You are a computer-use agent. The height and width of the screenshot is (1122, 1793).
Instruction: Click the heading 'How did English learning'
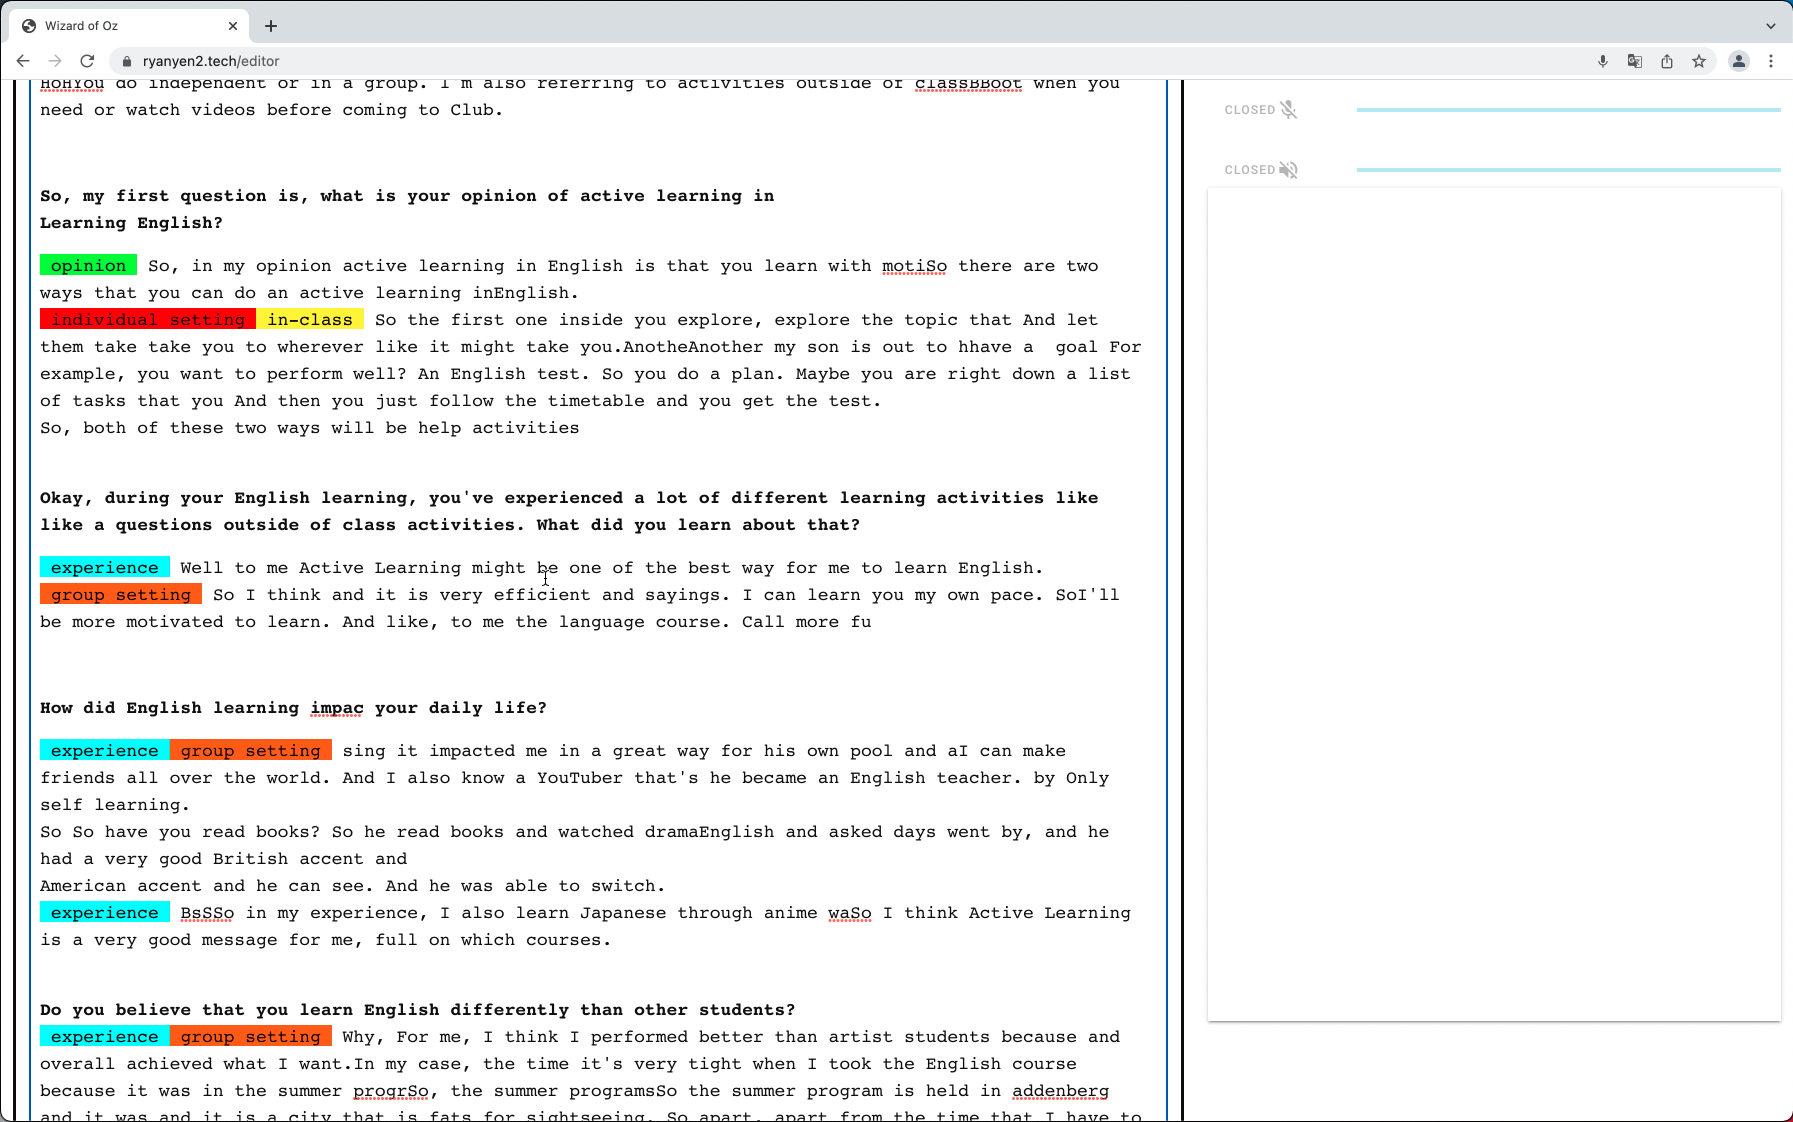pyautogui.click(x=293, y=708)
